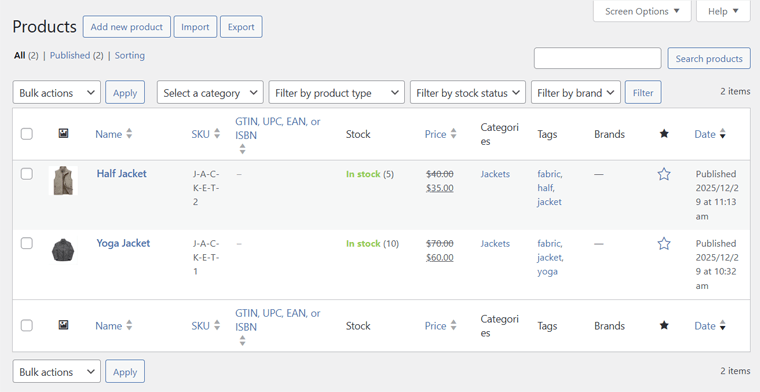
Task: Sort by Date in the bottom header
Action: pyautogui.click(x=710, y=326)
